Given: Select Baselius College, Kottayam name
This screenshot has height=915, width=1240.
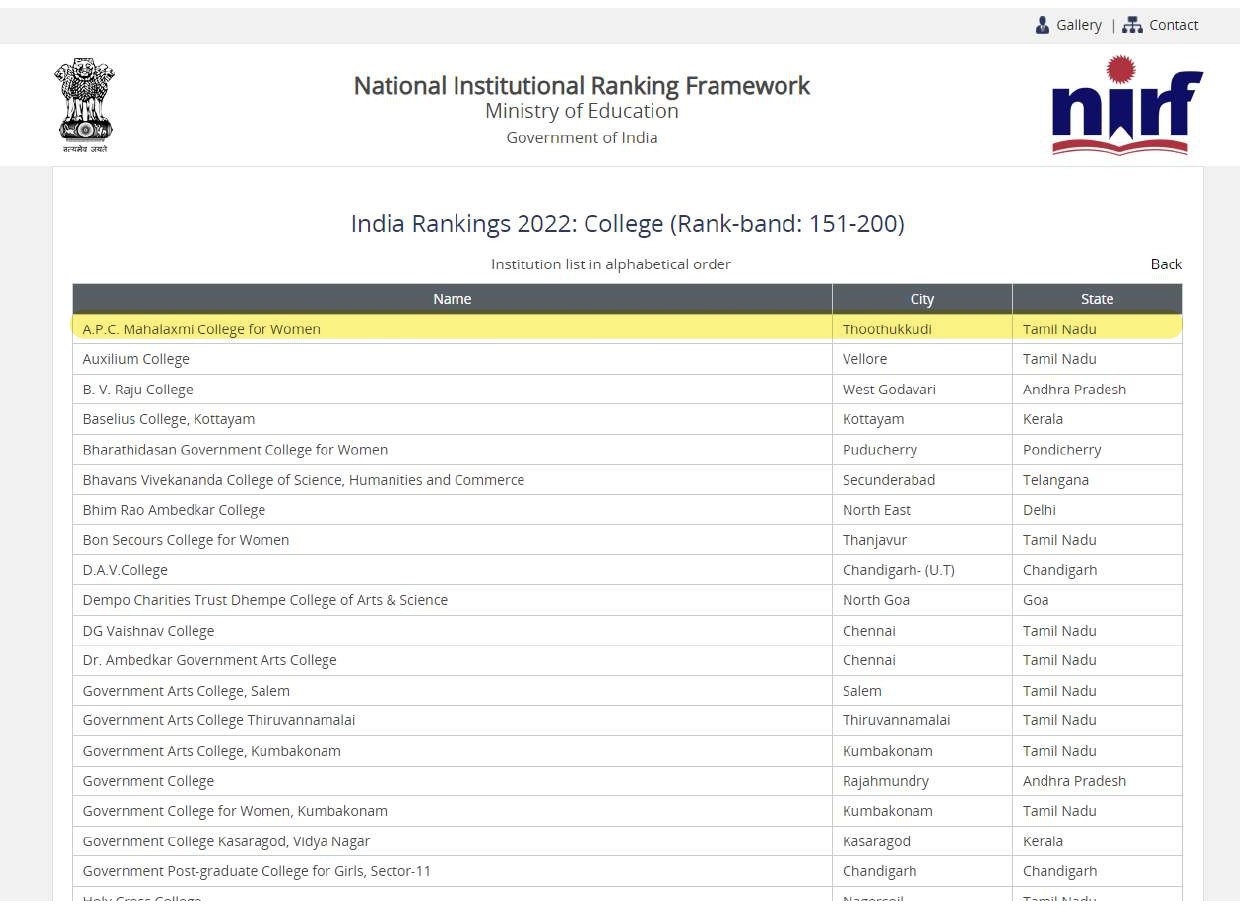Looking at the screenshot, I should tap(169, 419).
